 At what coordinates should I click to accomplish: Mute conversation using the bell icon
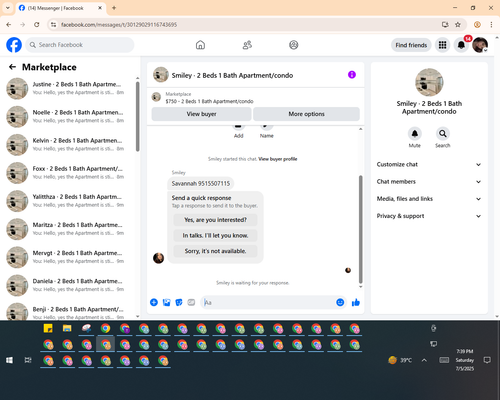coord(415,134)
